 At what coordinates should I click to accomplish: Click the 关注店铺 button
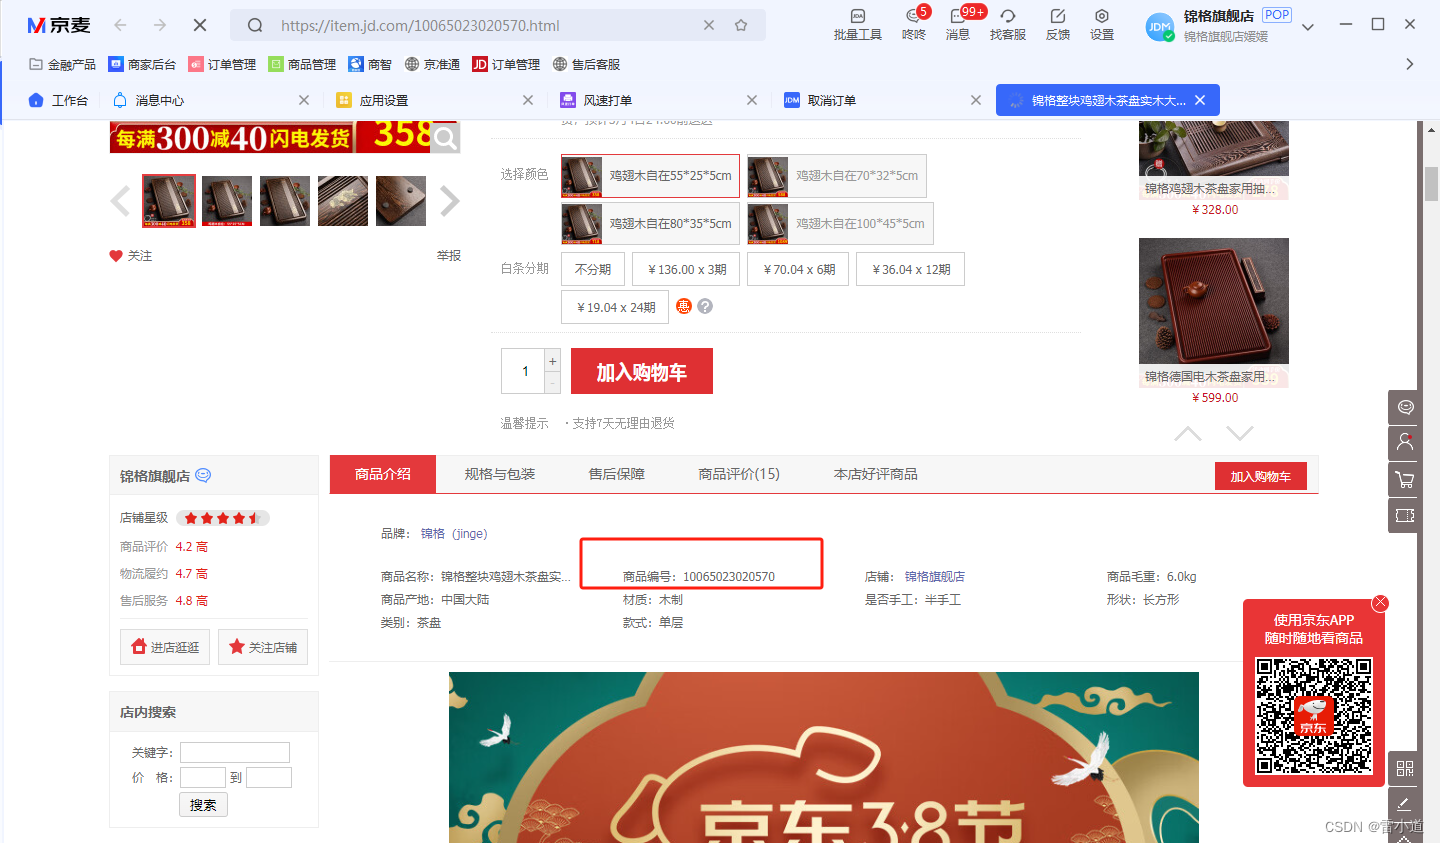click(x=263, y=647)
